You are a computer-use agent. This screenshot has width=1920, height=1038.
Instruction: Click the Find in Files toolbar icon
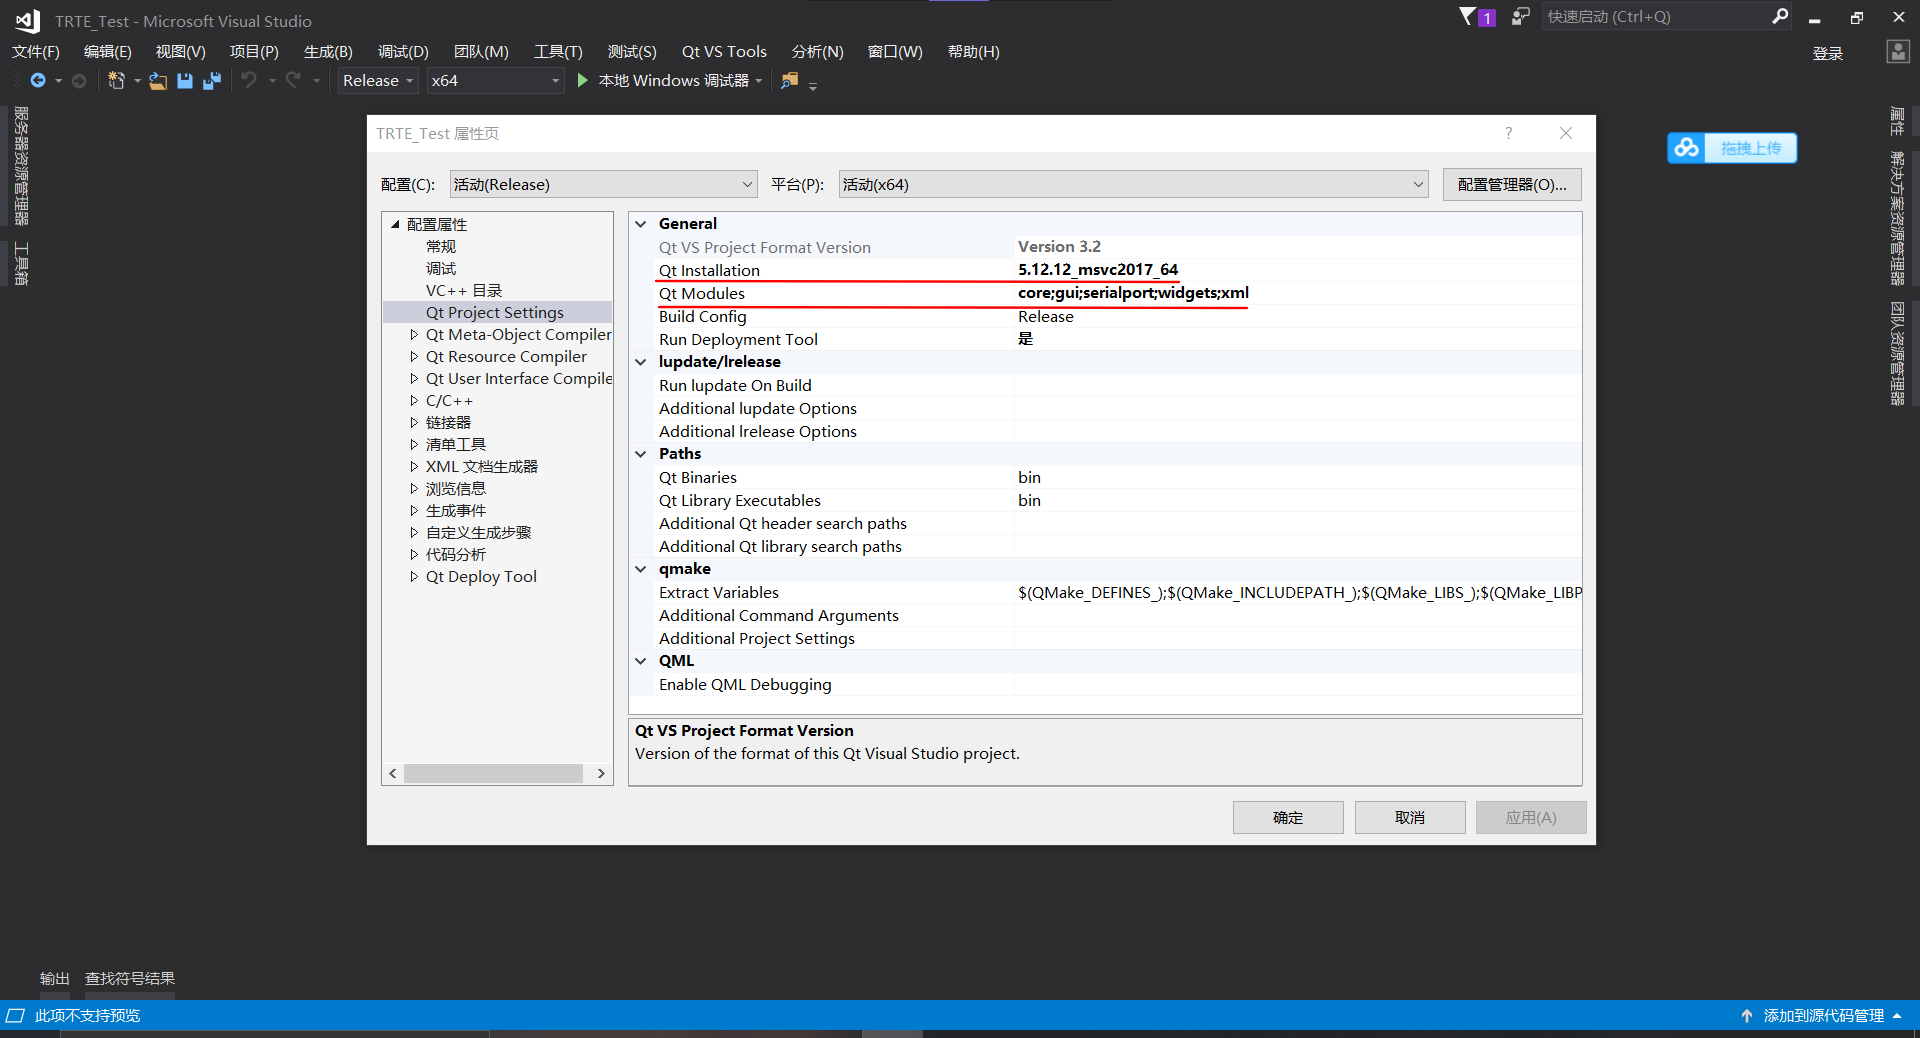790,81
